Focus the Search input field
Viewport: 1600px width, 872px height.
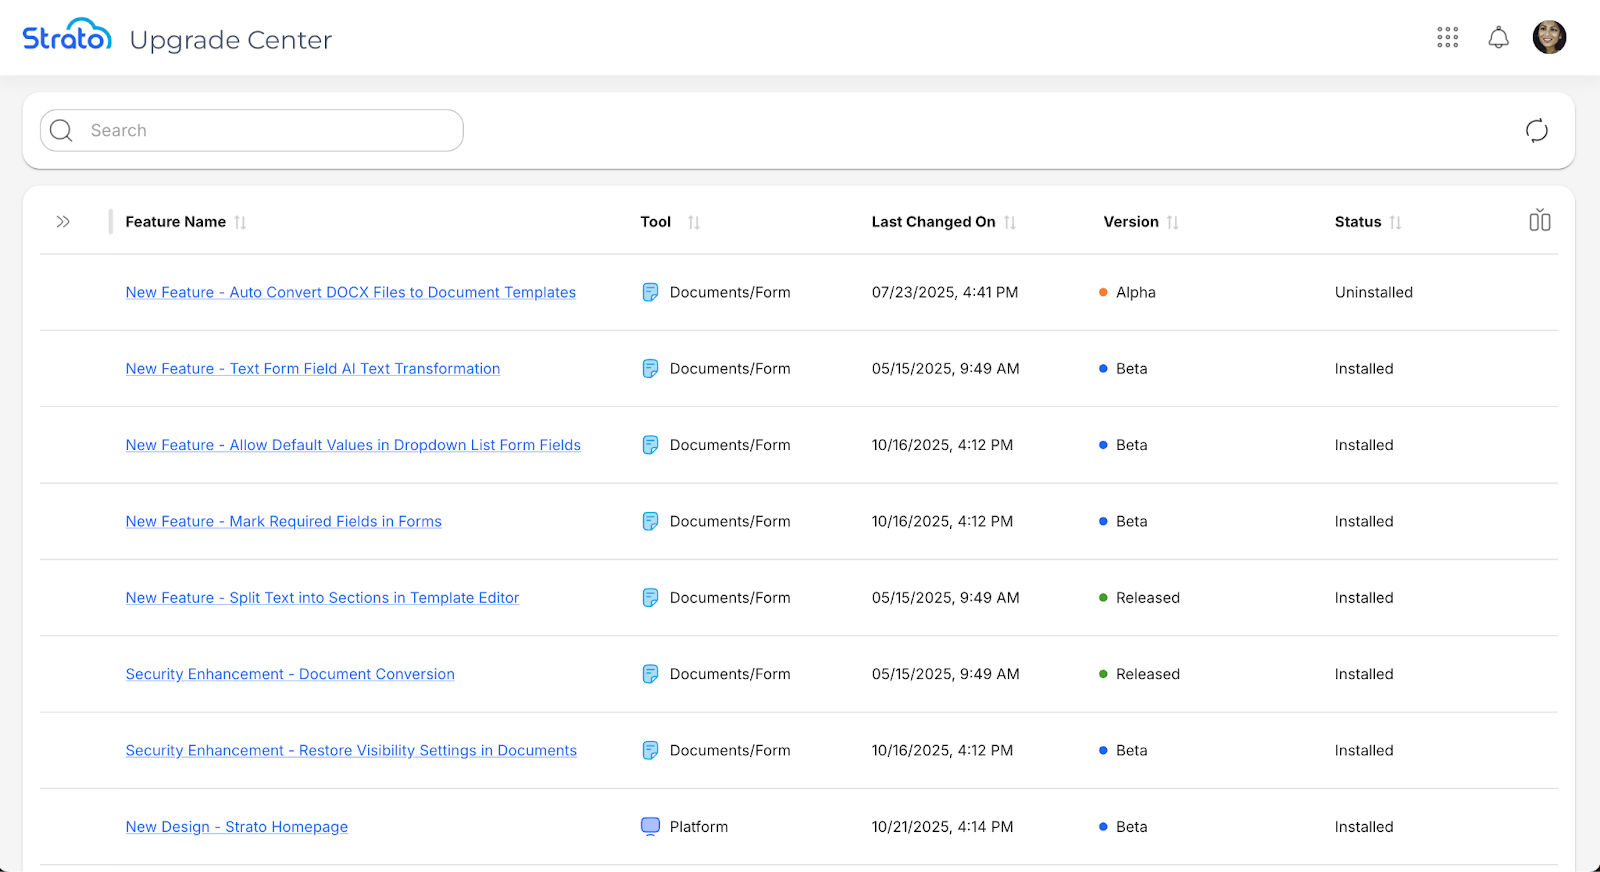click(270, 131)
